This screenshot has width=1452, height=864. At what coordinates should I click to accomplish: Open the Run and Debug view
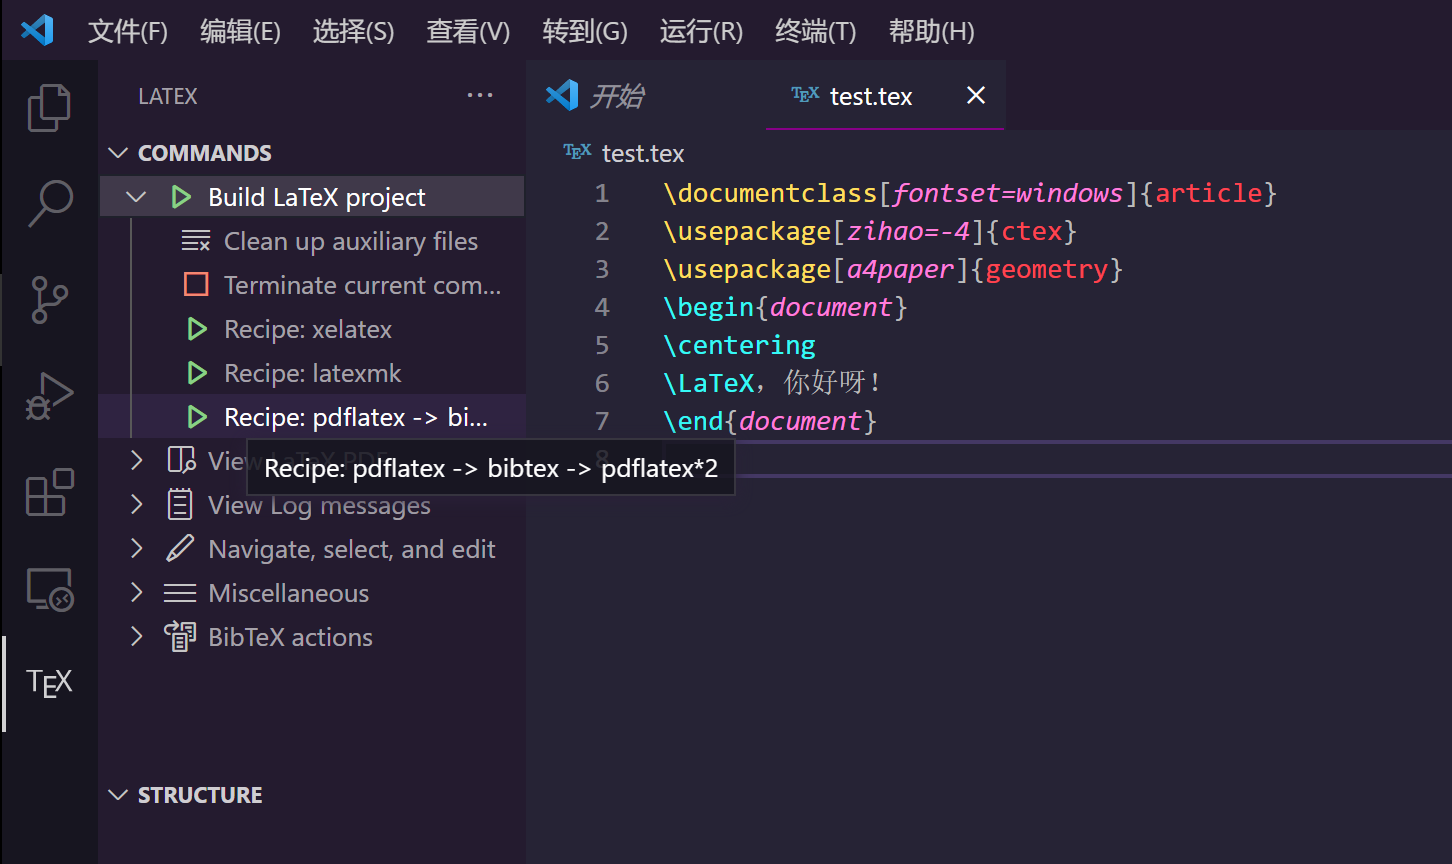coord(49,396)
